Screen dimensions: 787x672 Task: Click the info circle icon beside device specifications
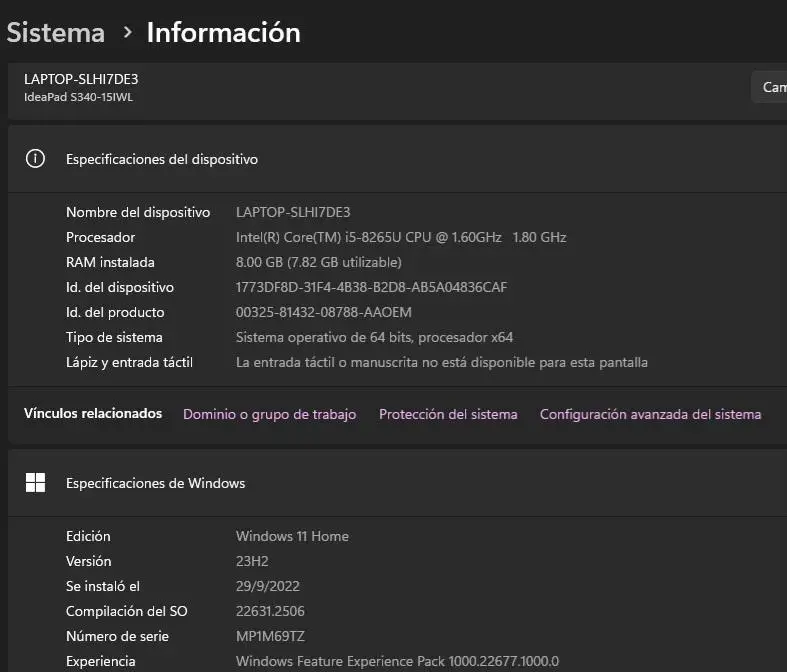[35, 159]
